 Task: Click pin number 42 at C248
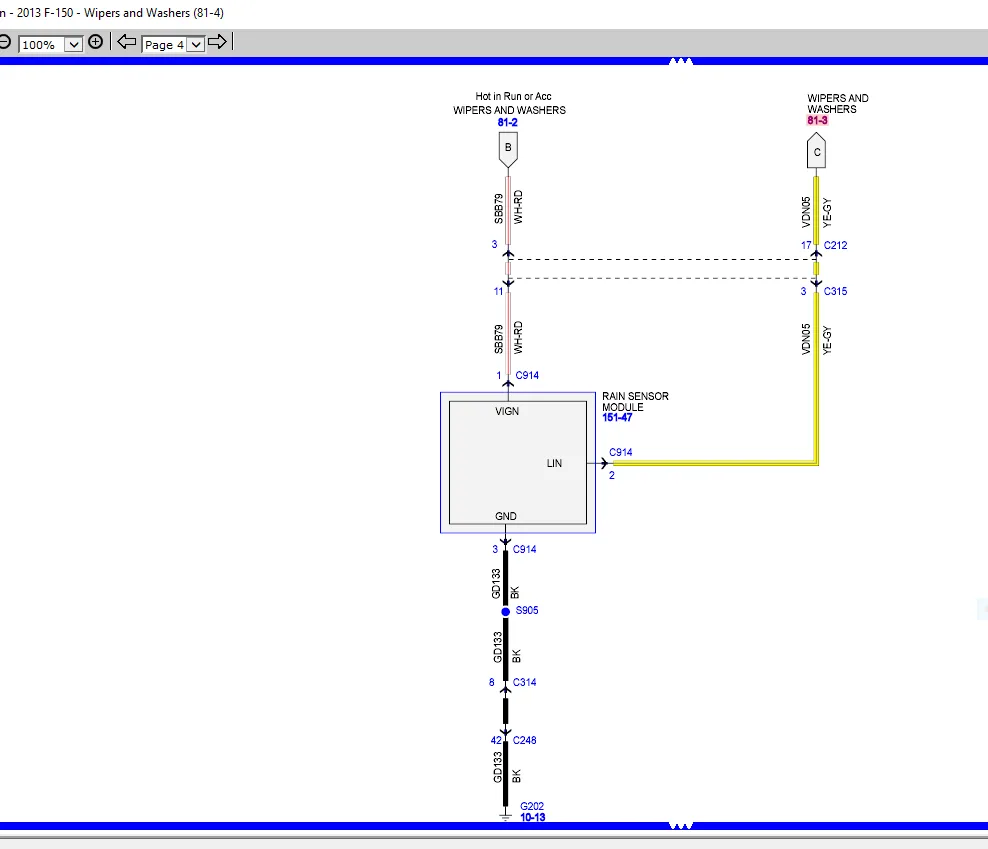[496, 741]
